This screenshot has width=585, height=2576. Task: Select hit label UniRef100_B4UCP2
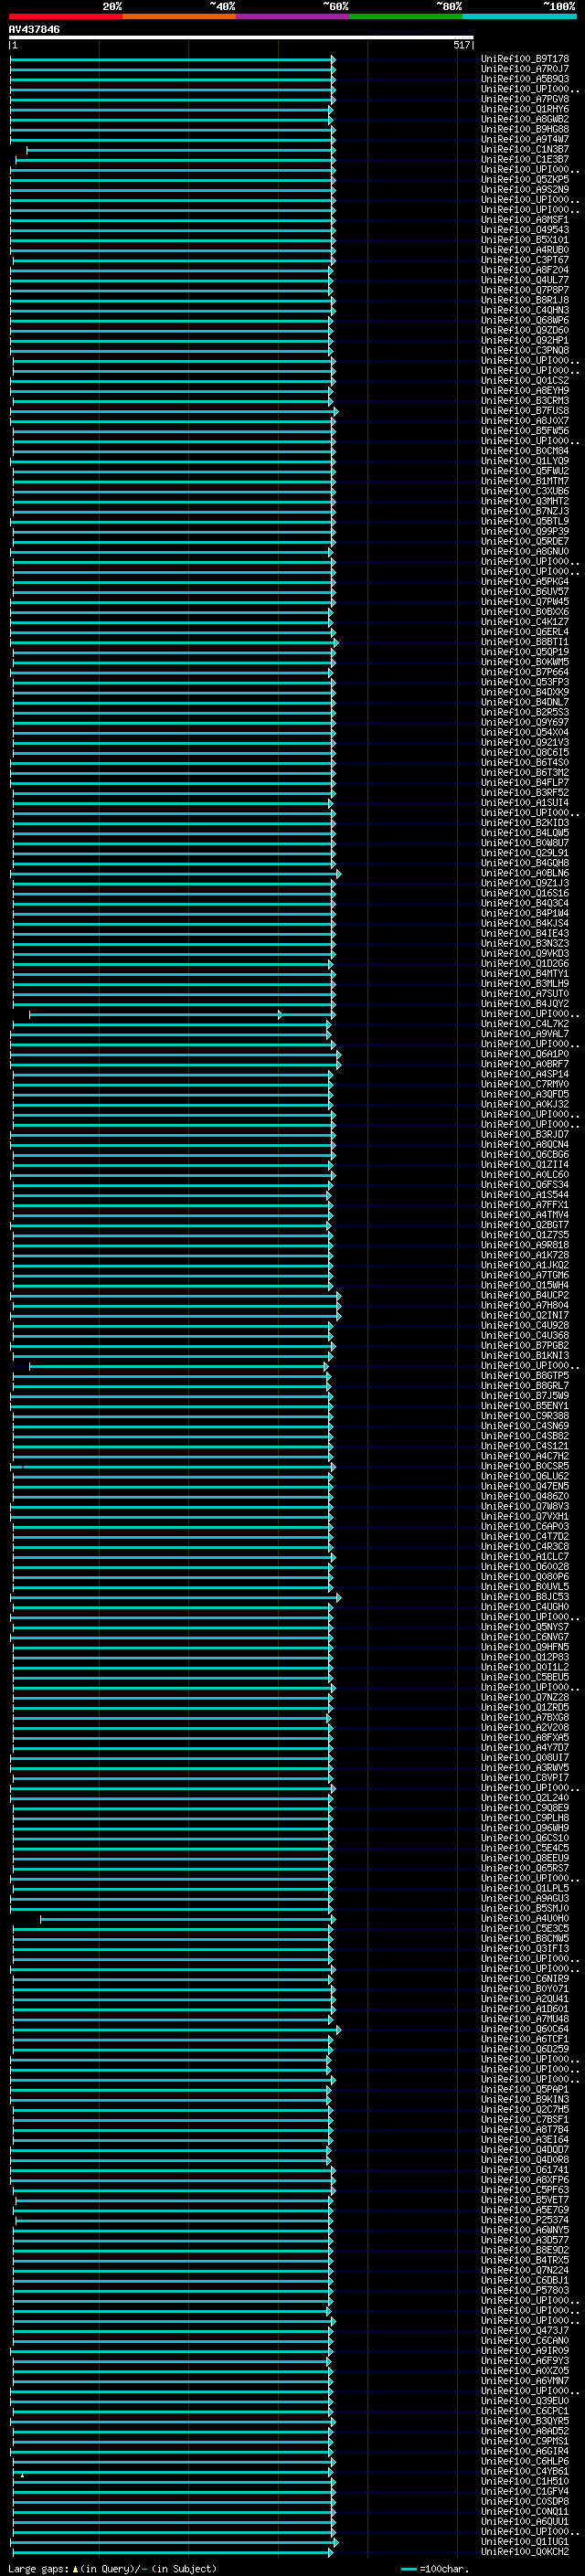pyautogui.click(x=525, y=1295)
